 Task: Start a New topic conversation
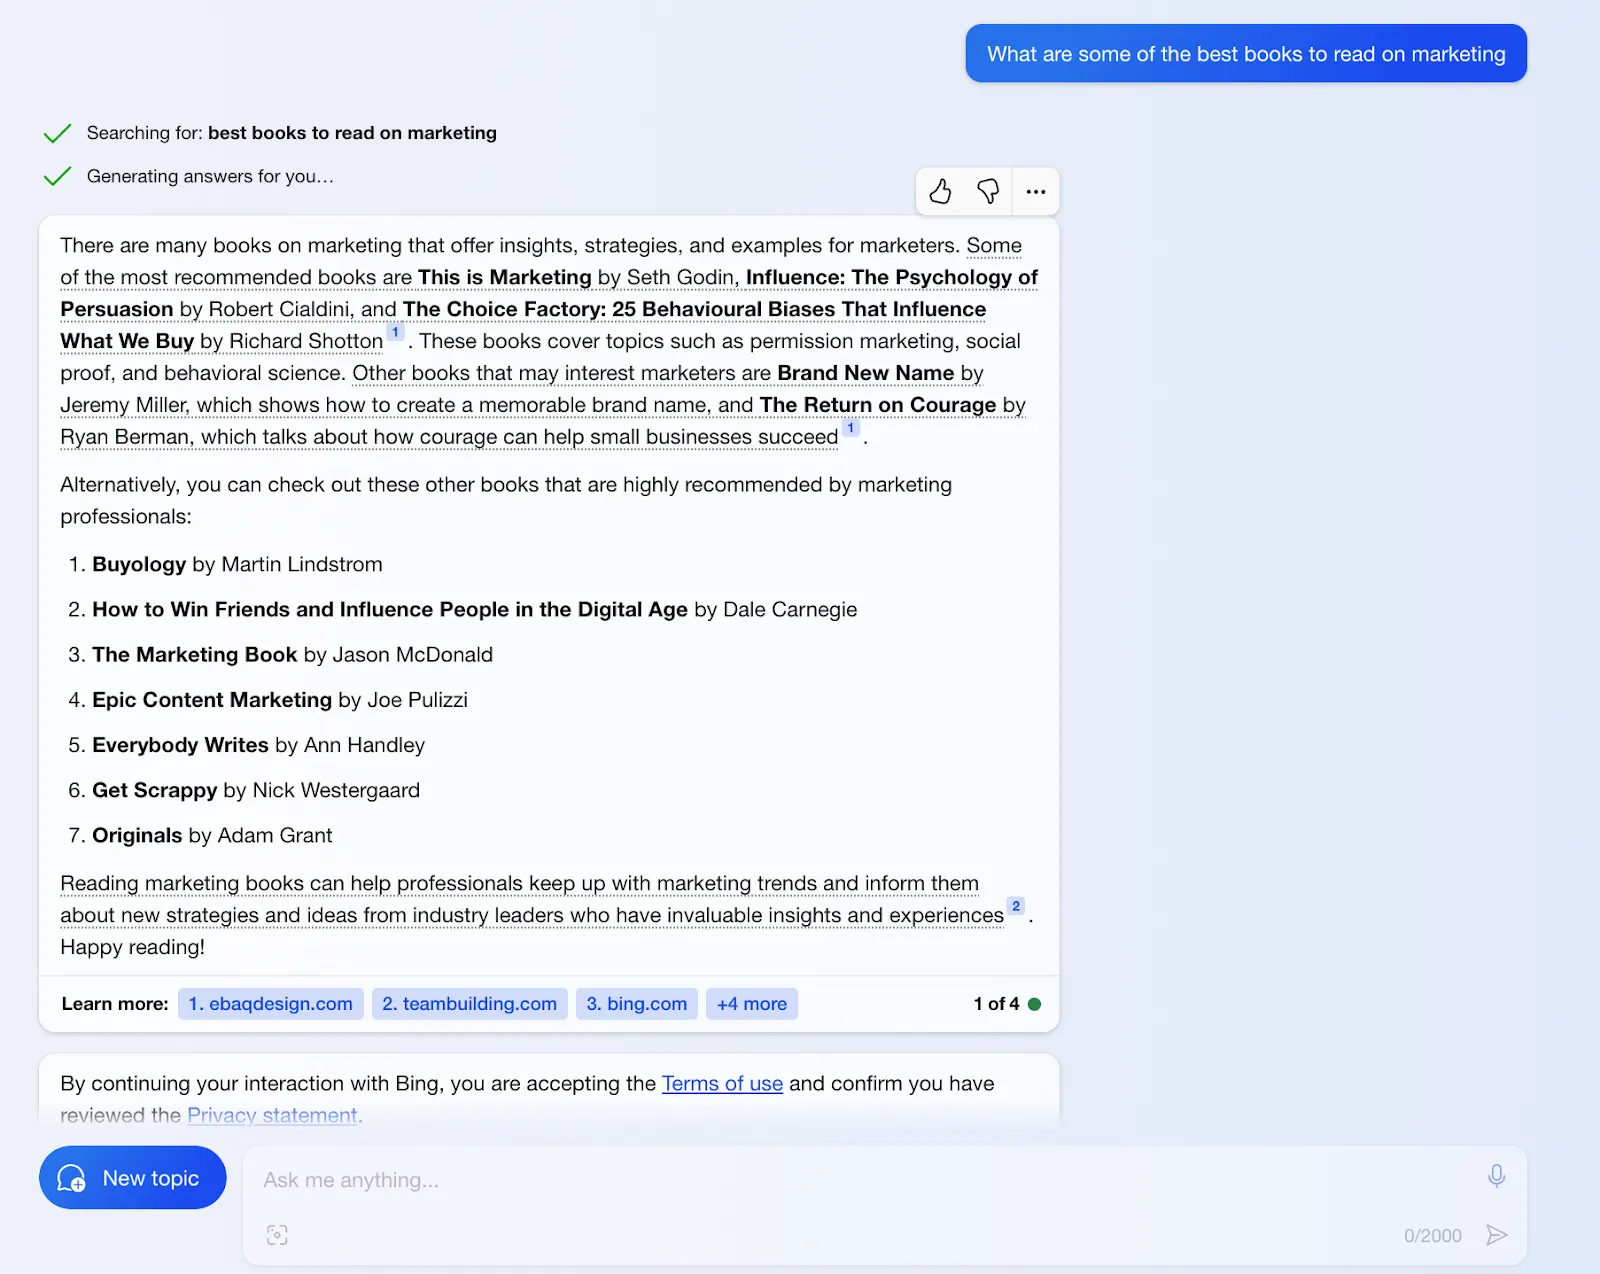point(133,1178)
